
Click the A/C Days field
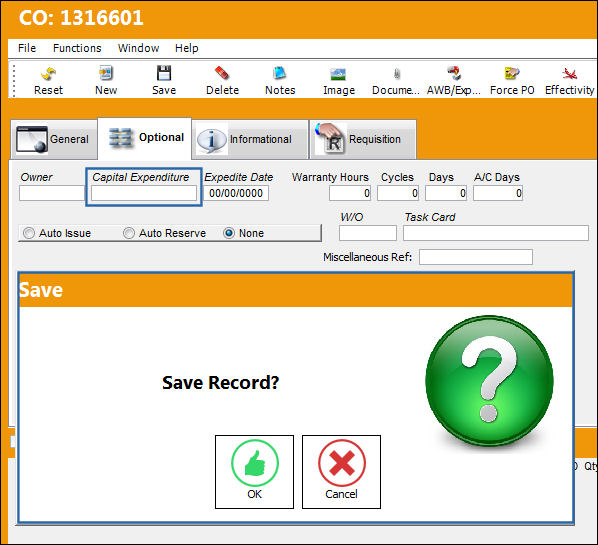[498, 193]
